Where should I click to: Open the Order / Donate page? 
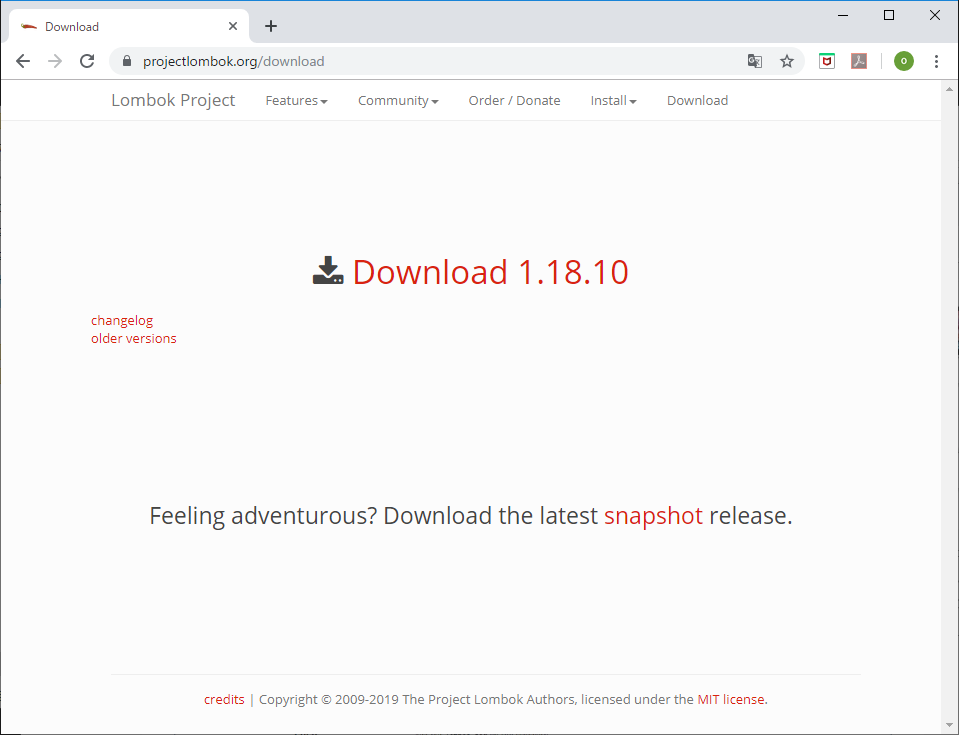[514, 101]
